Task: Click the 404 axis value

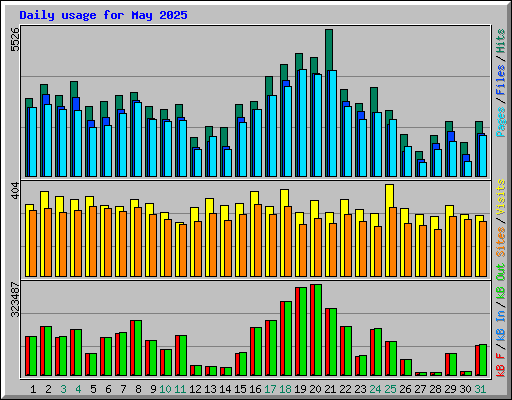Action: click(15, 191)
